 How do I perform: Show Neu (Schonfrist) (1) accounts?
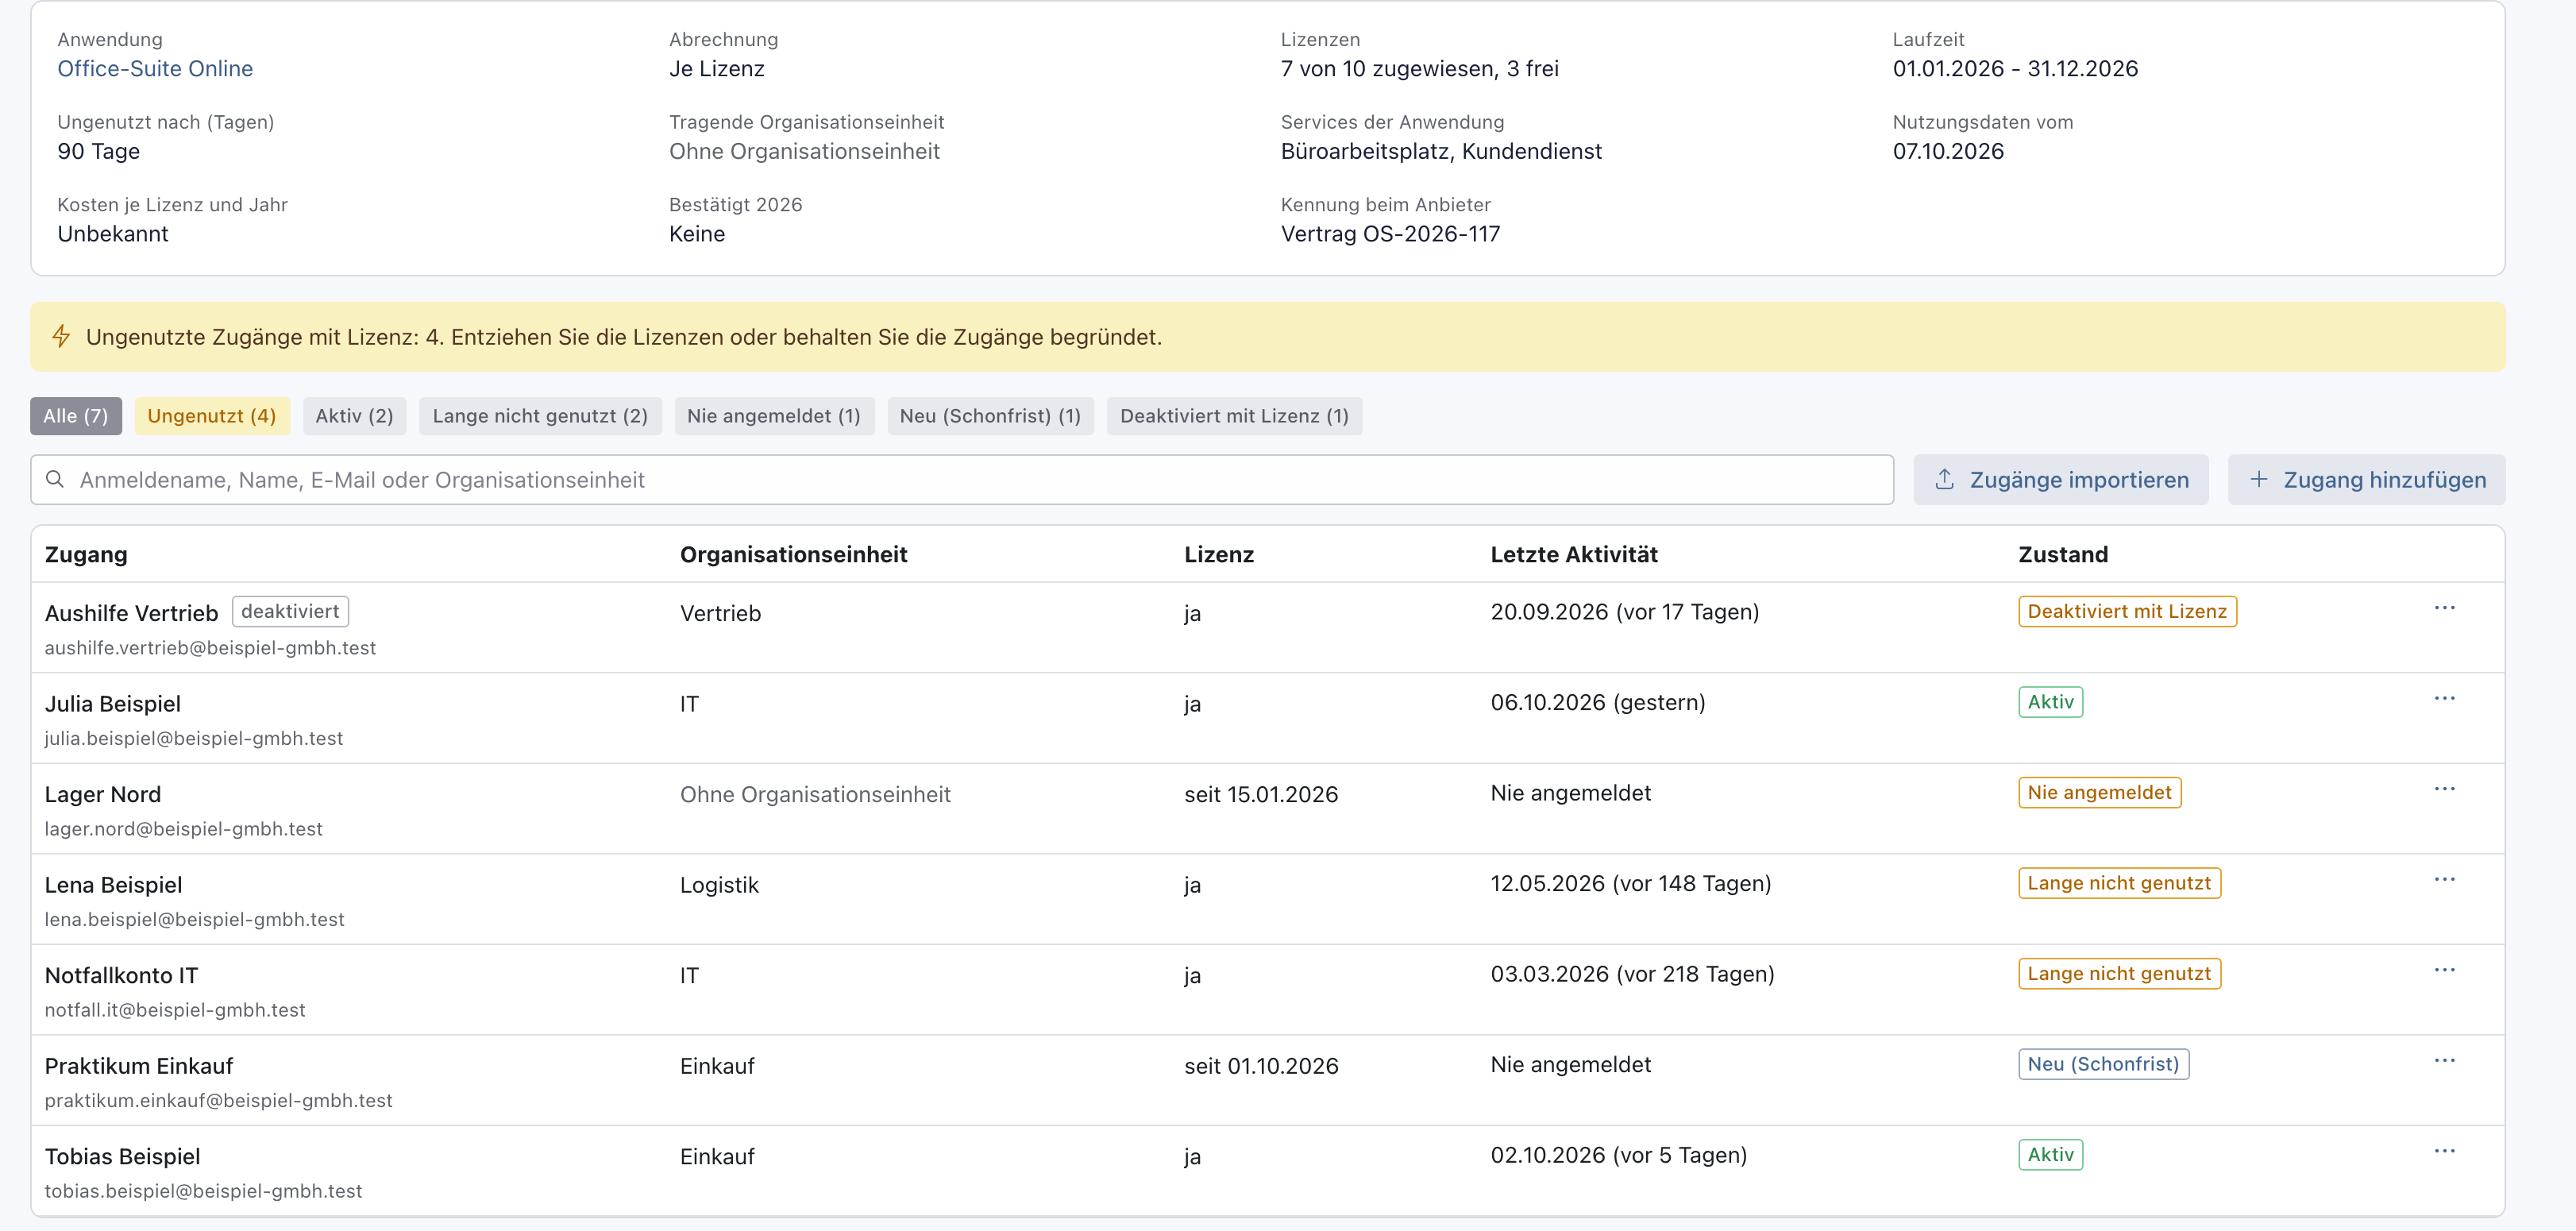[990, 416]
